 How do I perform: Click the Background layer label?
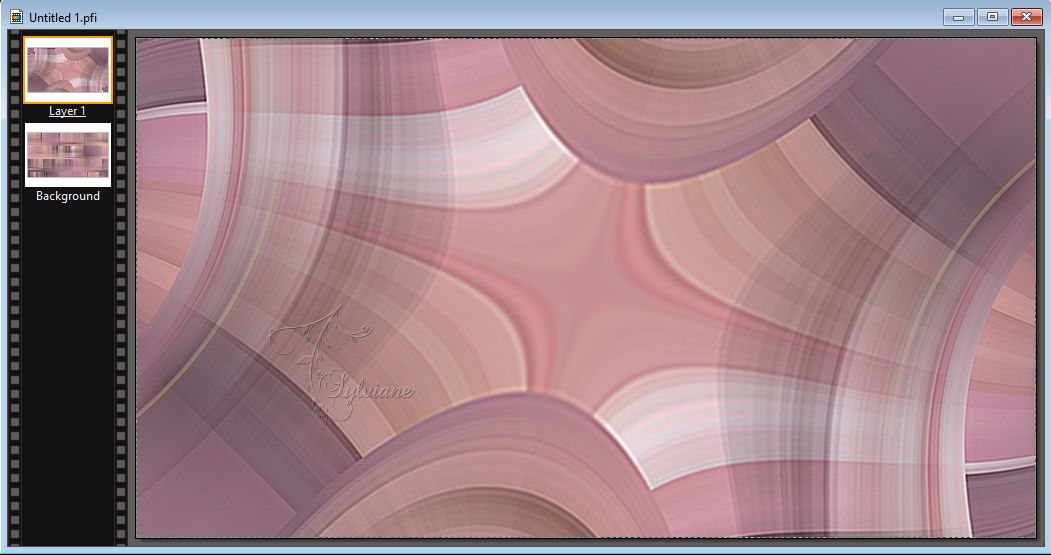68,196
